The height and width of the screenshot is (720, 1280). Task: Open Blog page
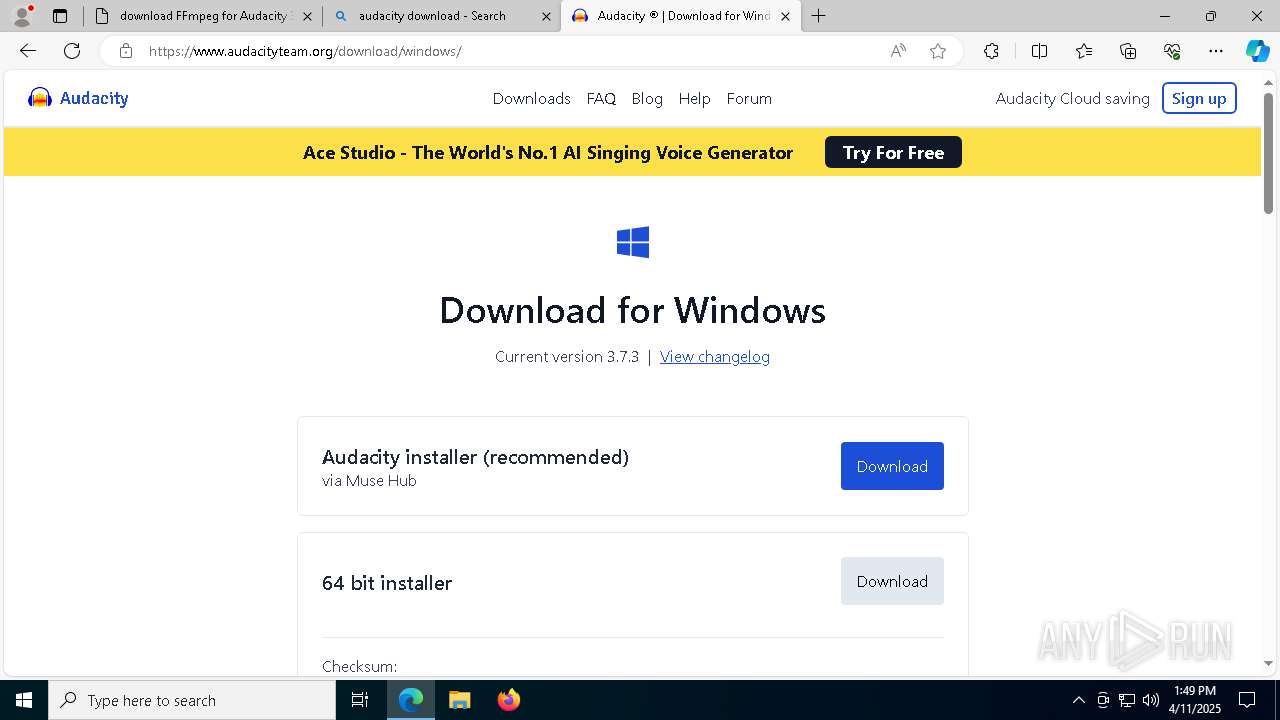point(647,98)
